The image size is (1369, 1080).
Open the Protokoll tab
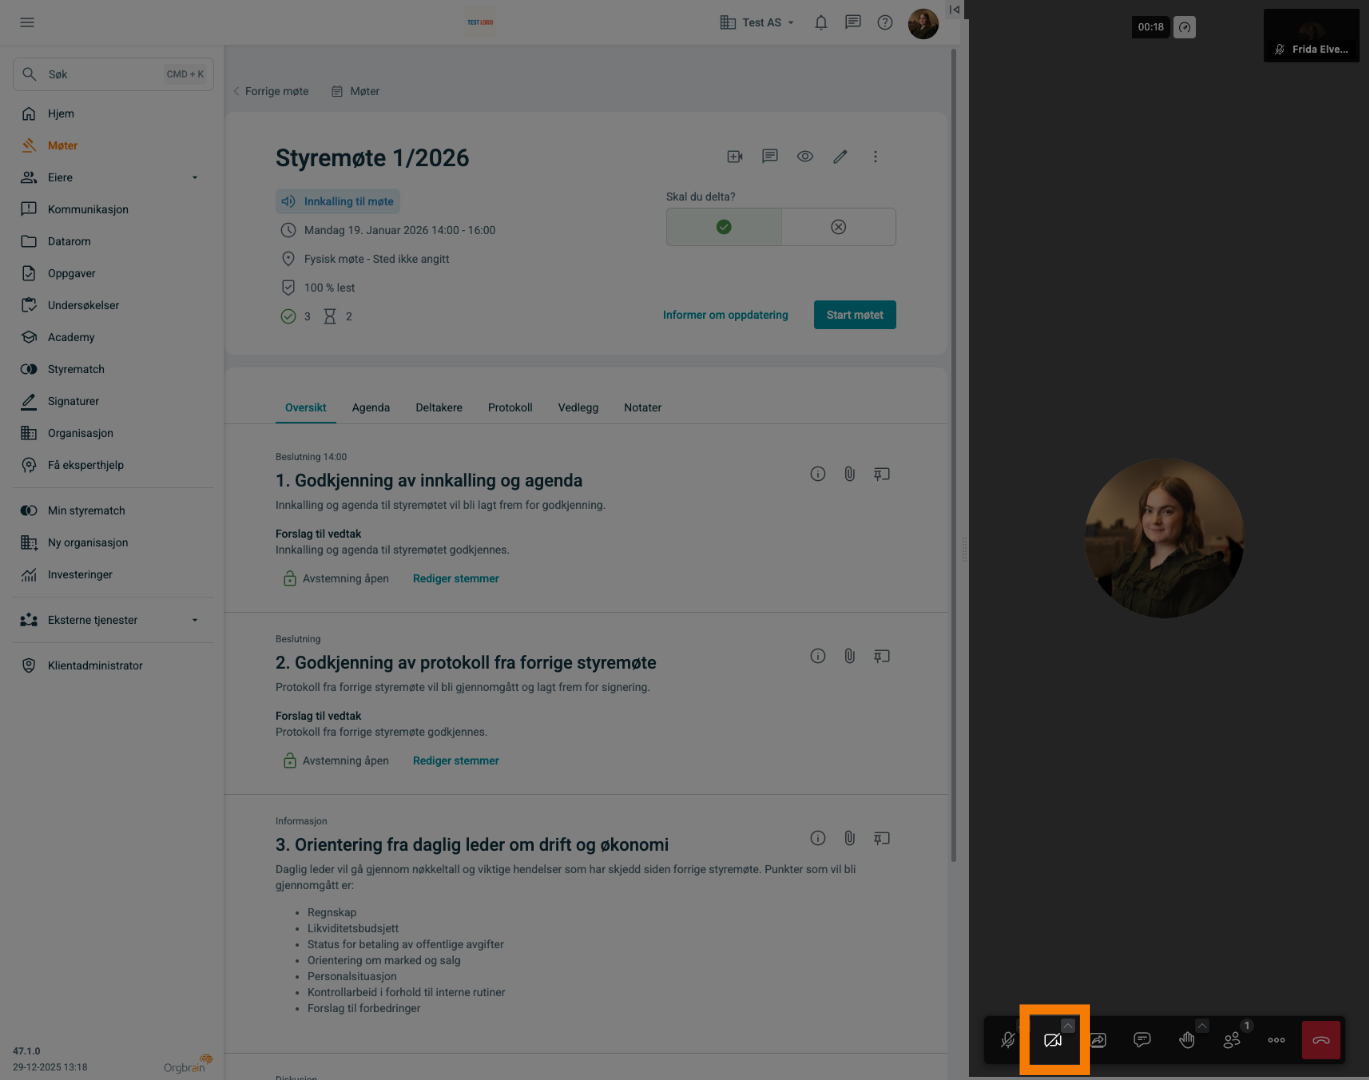[510, 408]
